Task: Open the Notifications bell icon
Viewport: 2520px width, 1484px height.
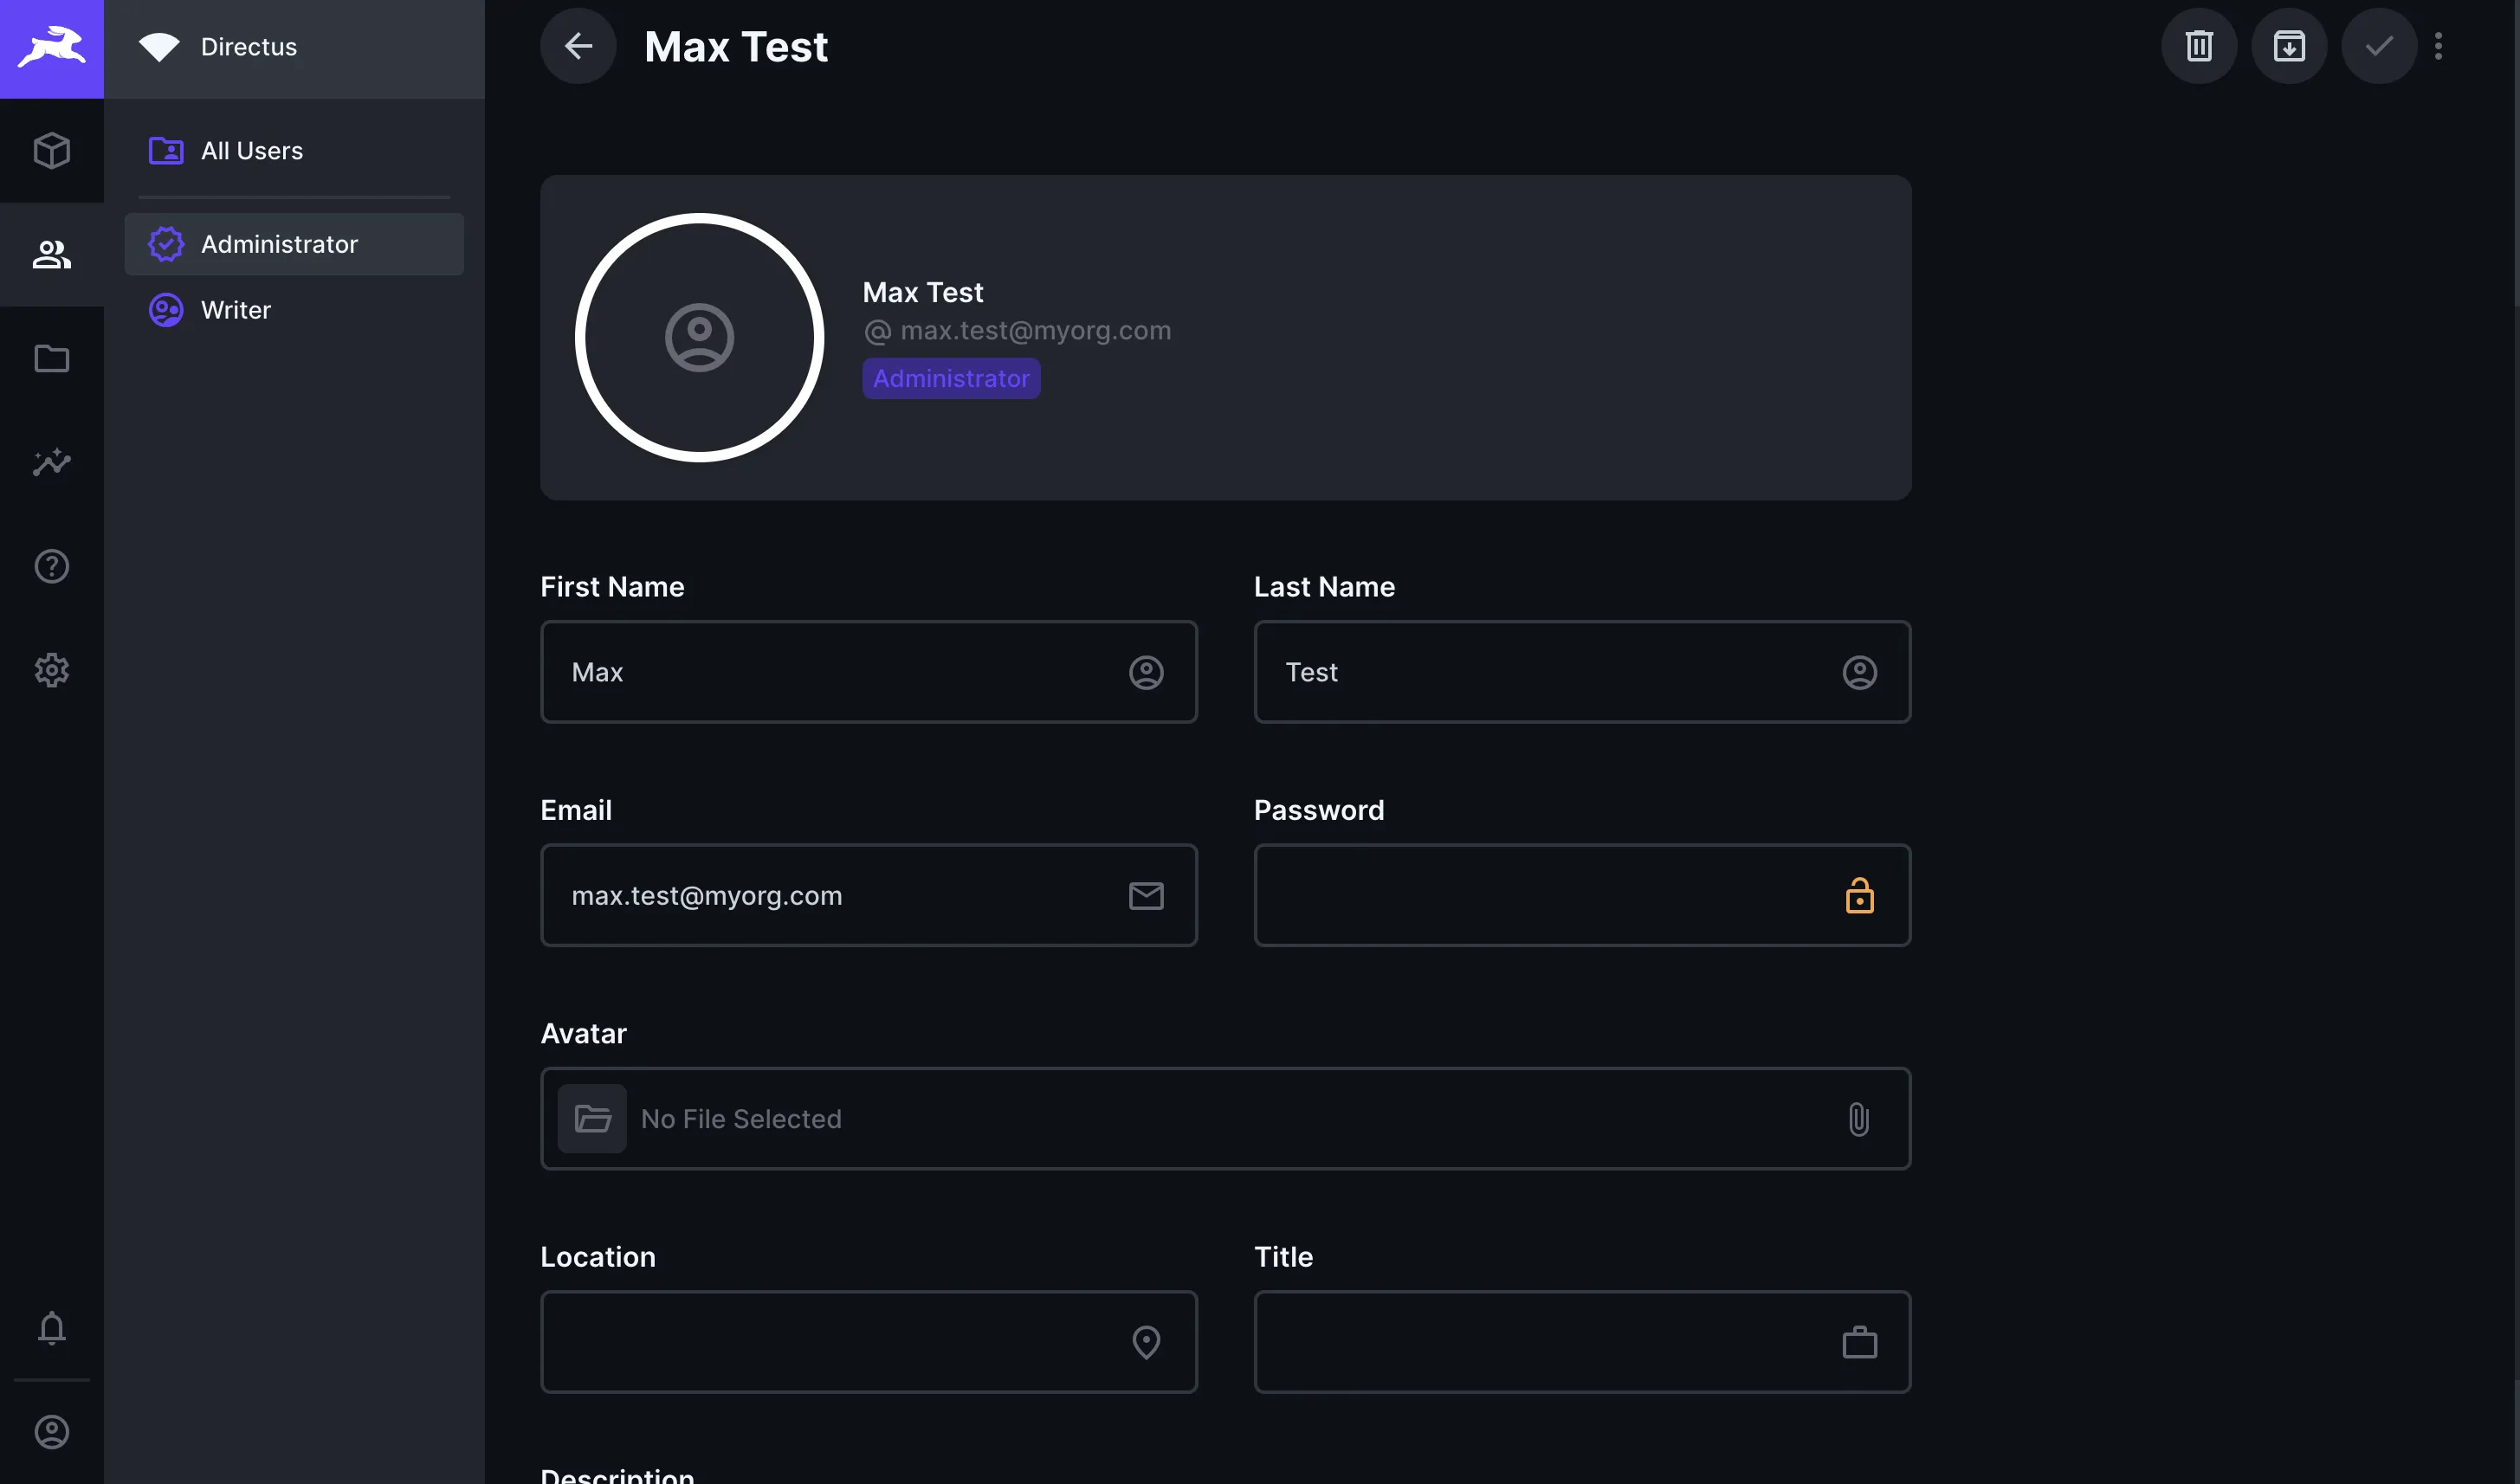Action: pos(52,1328)
